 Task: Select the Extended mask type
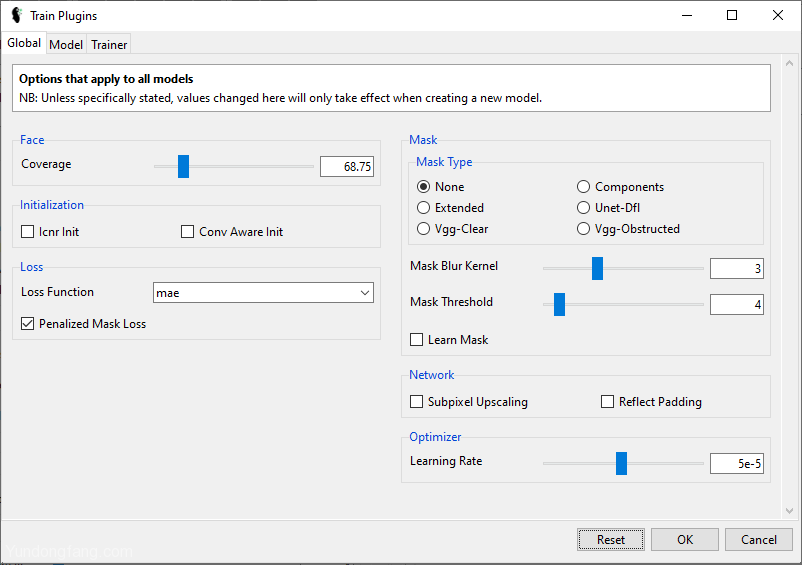click(x=424, y=208)
